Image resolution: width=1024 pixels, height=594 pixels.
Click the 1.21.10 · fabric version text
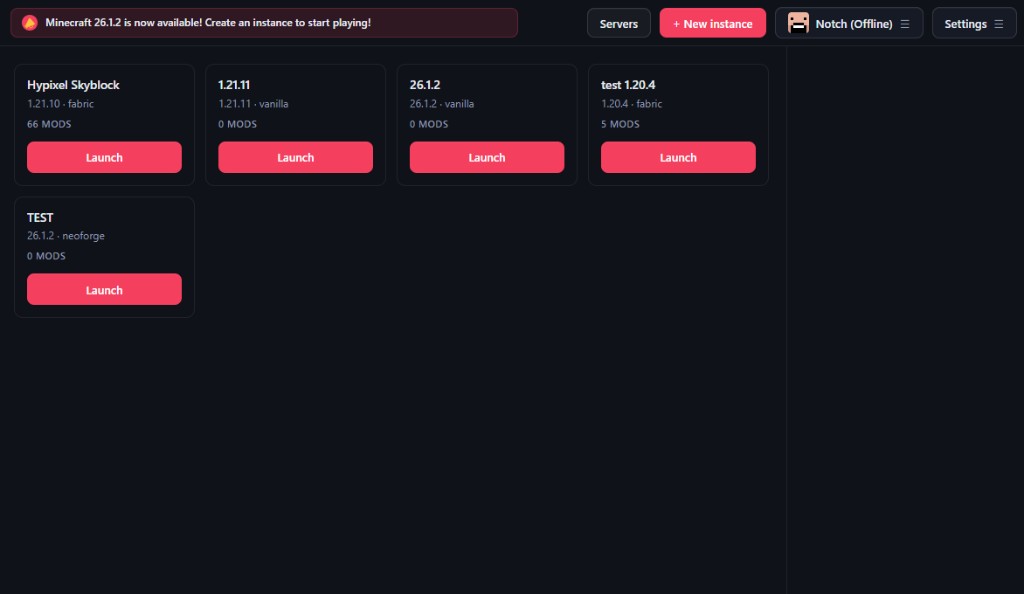pyautogui.click(x=60, y=104)
